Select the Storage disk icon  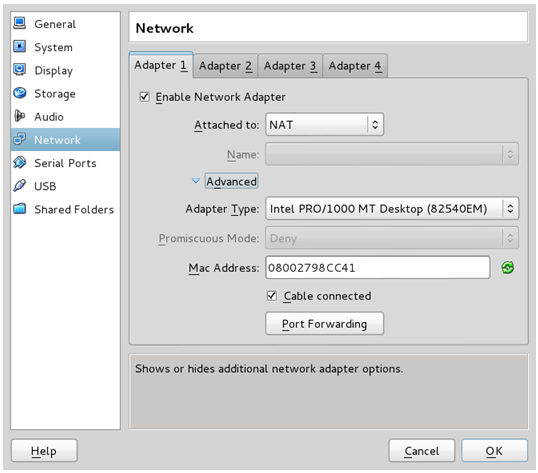20,93
